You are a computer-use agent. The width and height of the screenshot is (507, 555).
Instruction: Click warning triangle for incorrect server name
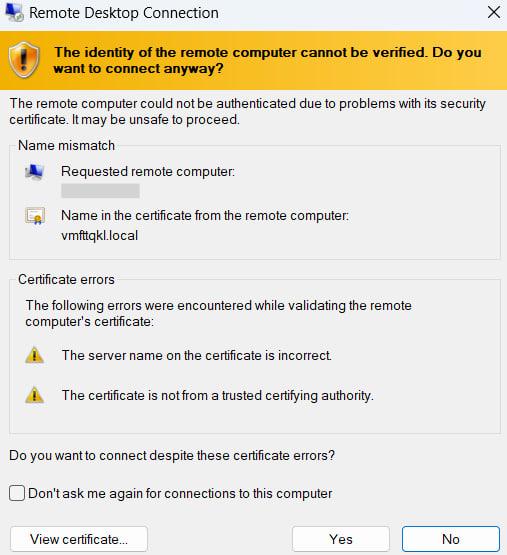tap(34, 355)
